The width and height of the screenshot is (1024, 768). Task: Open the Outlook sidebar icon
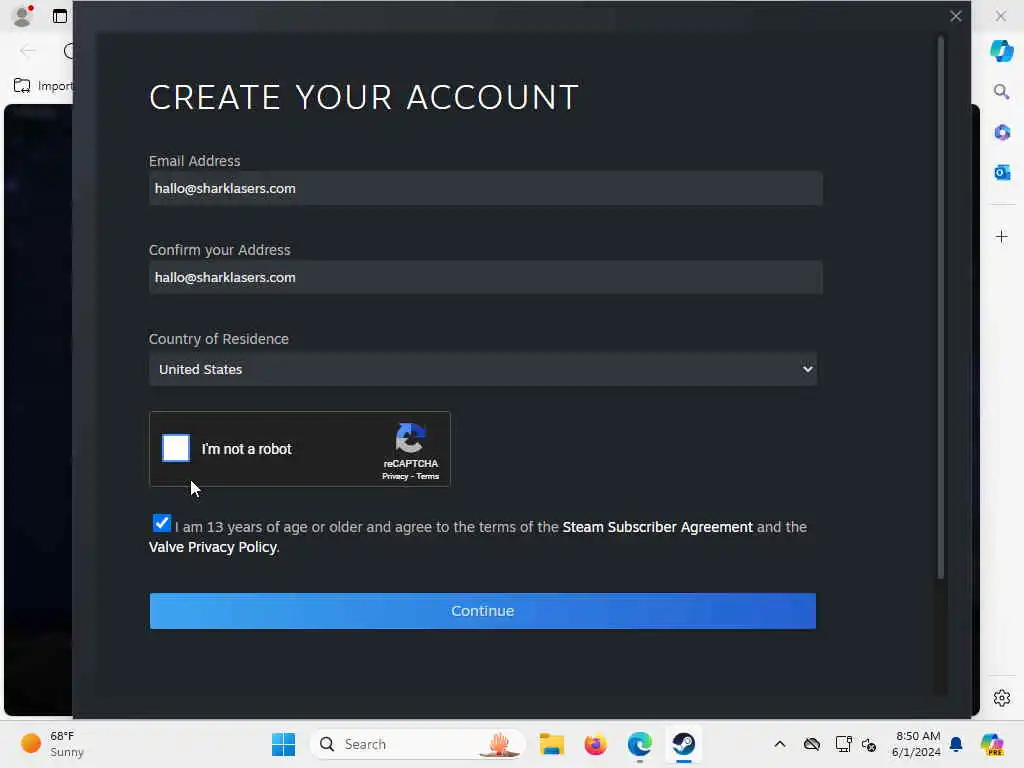[1001, 172]
